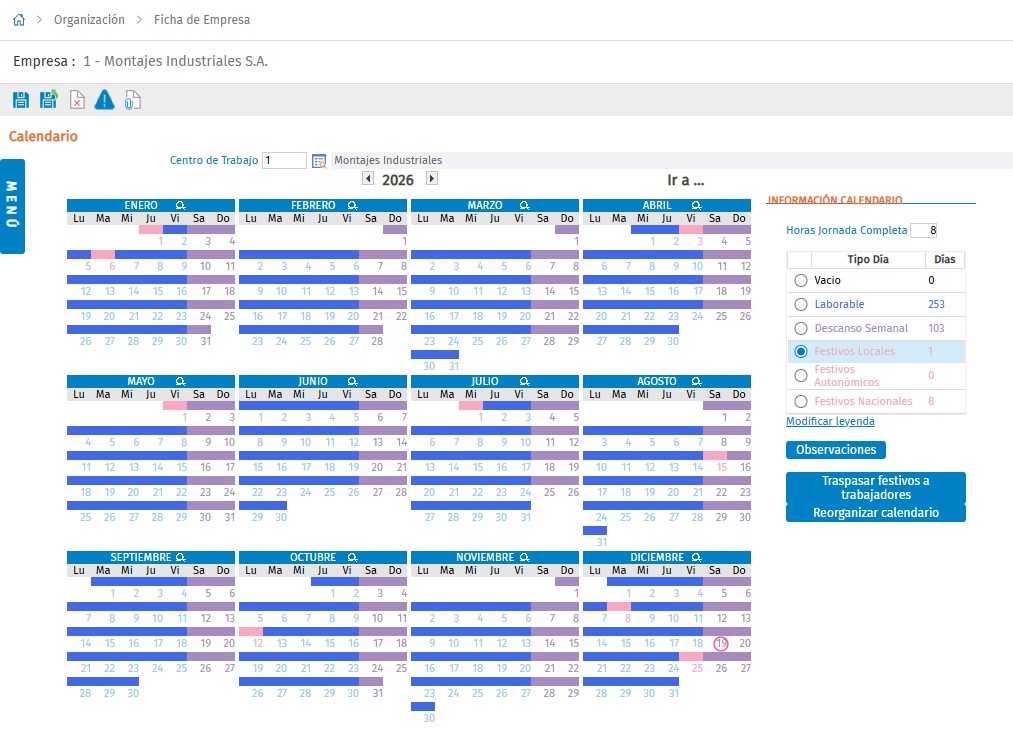Select May 1 in the calendar
This screenshot has width=1013, height=729.
point(184,417)
